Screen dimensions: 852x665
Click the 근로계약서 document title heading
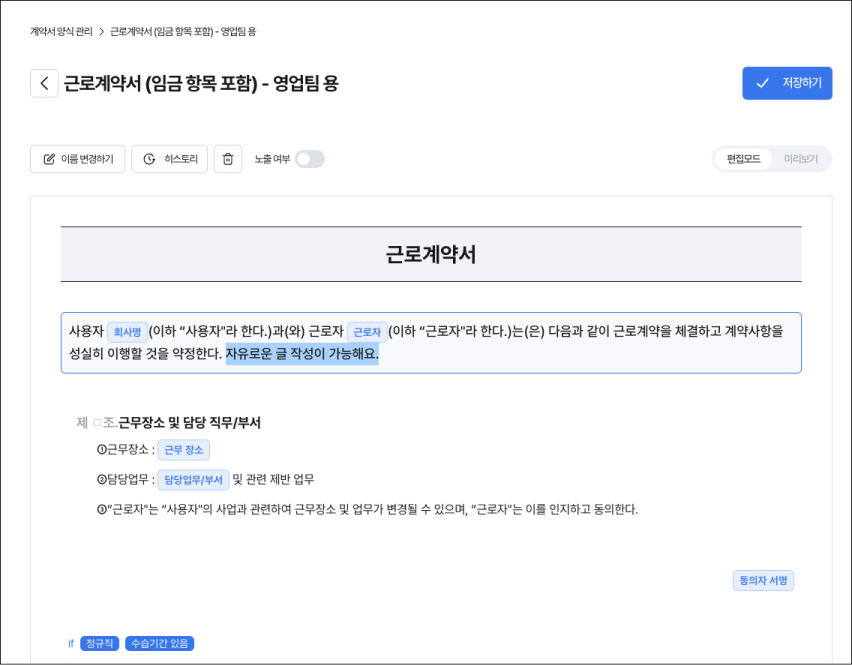tap(431, 254)
